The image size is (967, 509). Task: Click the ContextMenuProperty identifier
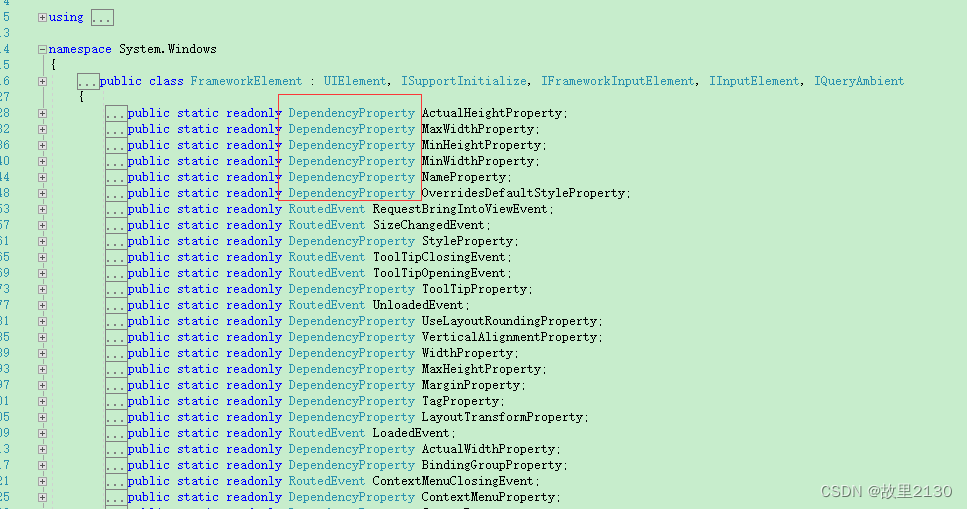click(488, 497)
